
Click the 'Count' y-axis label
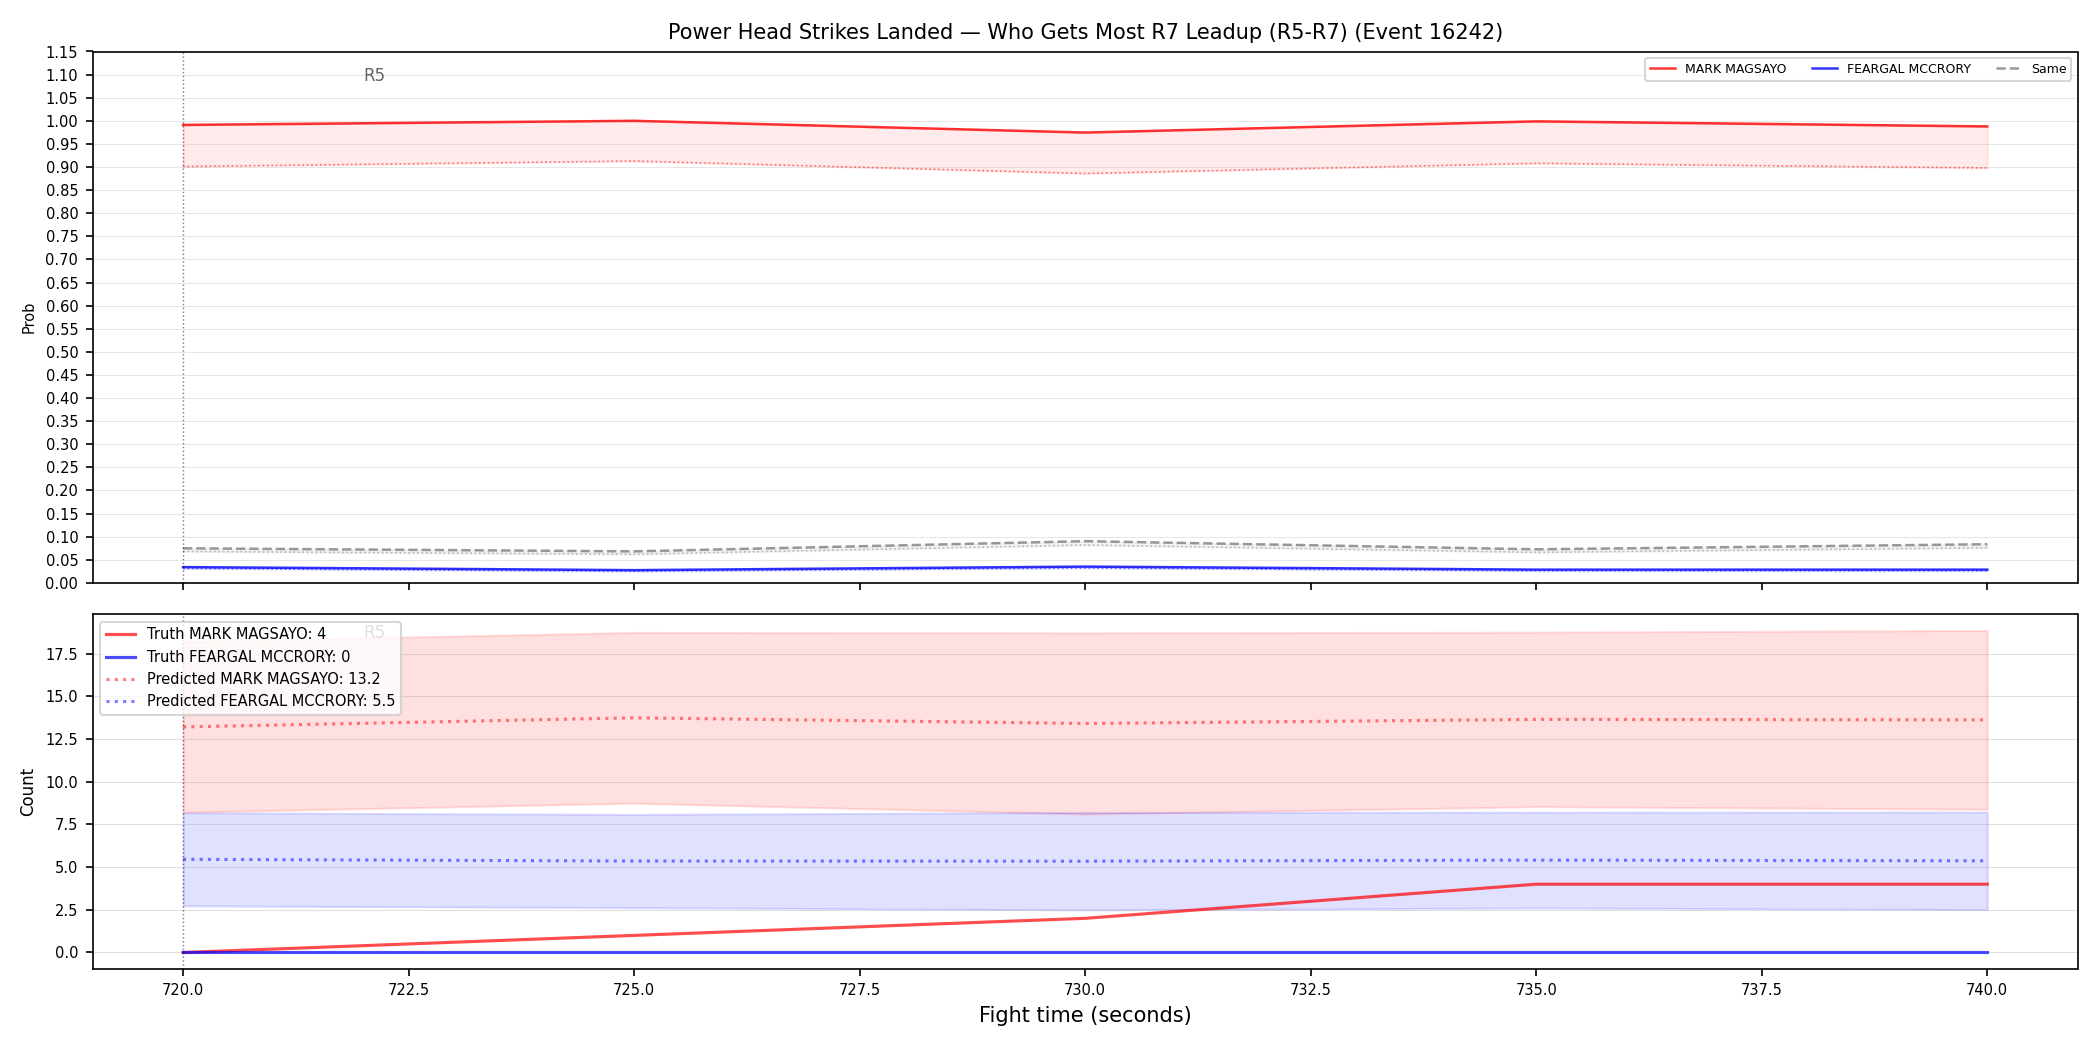click(x=27, y=792)
